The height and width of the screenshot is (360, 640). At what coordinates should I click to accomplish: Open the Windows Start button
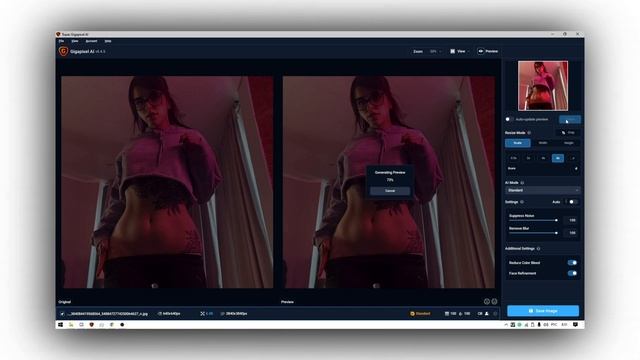coord(60,325)
